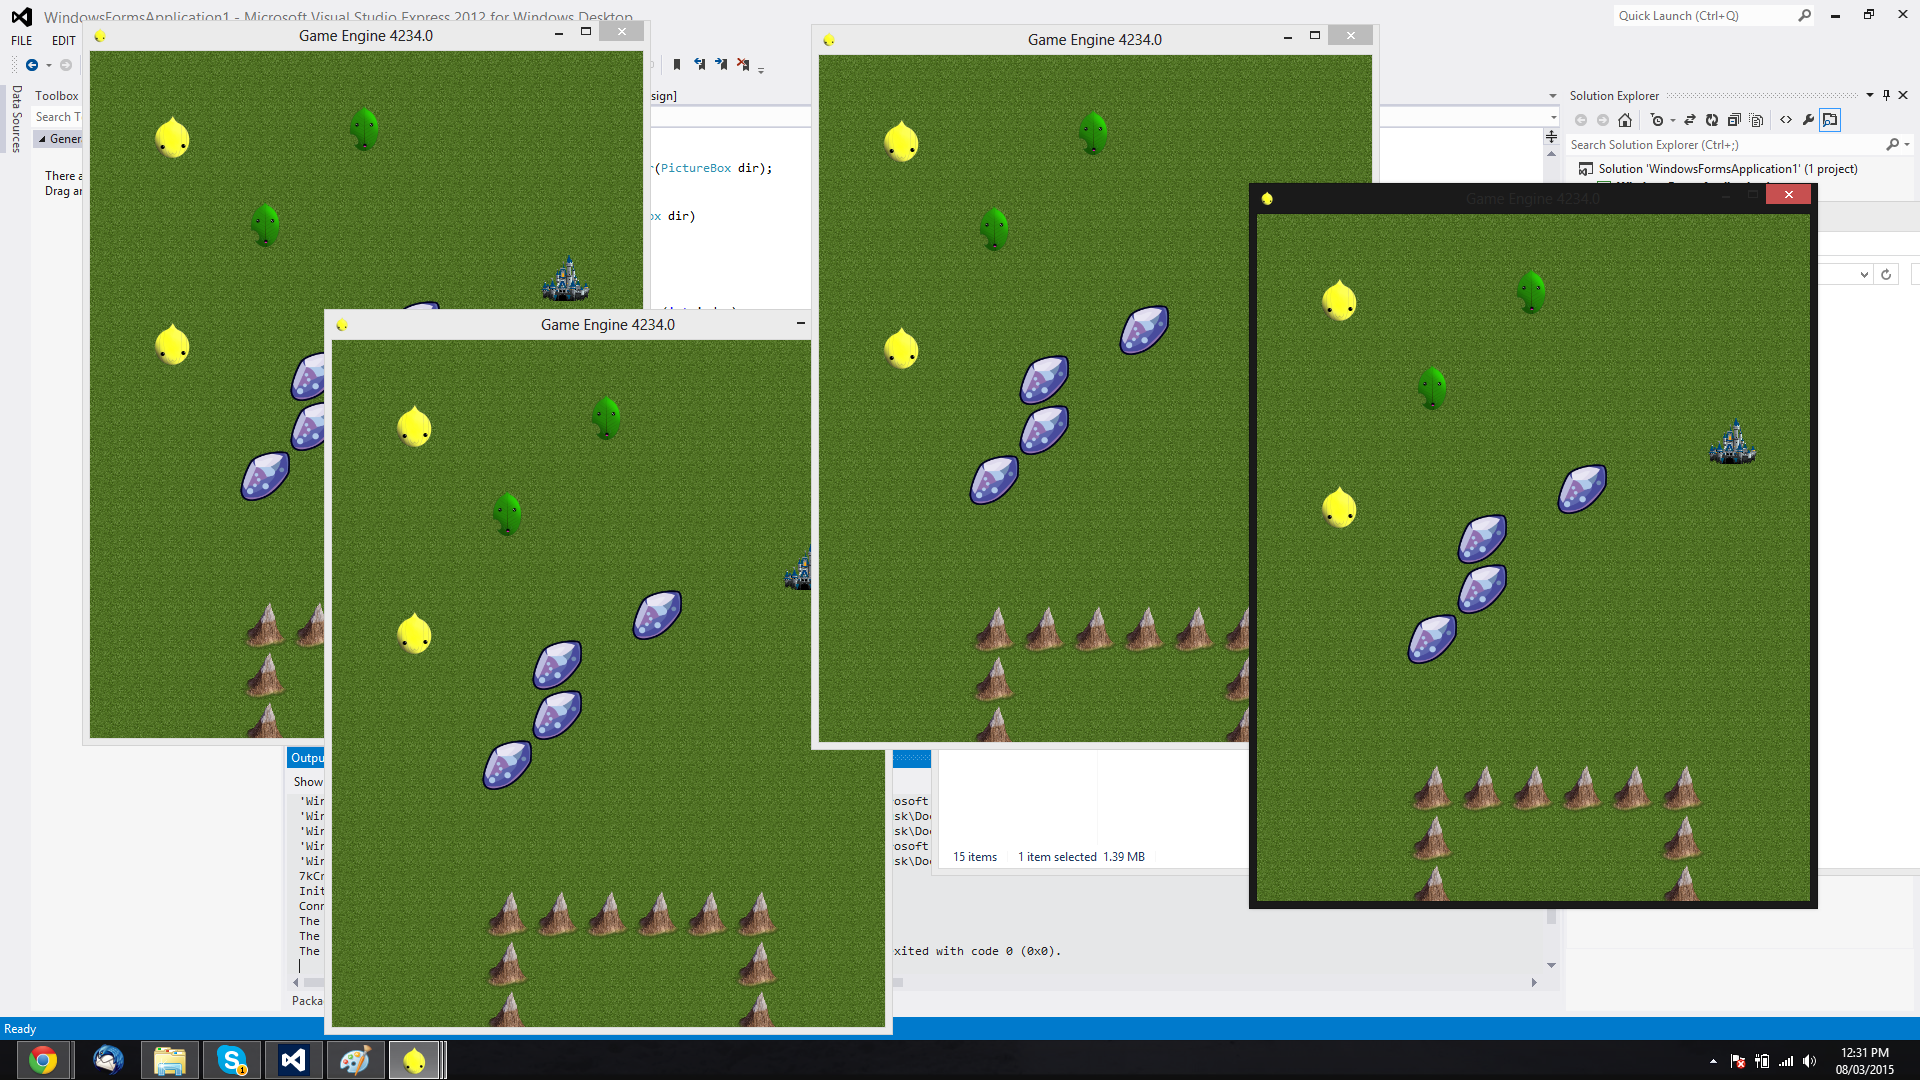Image resolution: width=1920 pixels, height=1080 pixels.
Task: Open the FILE menu
Action: [22, 41]
